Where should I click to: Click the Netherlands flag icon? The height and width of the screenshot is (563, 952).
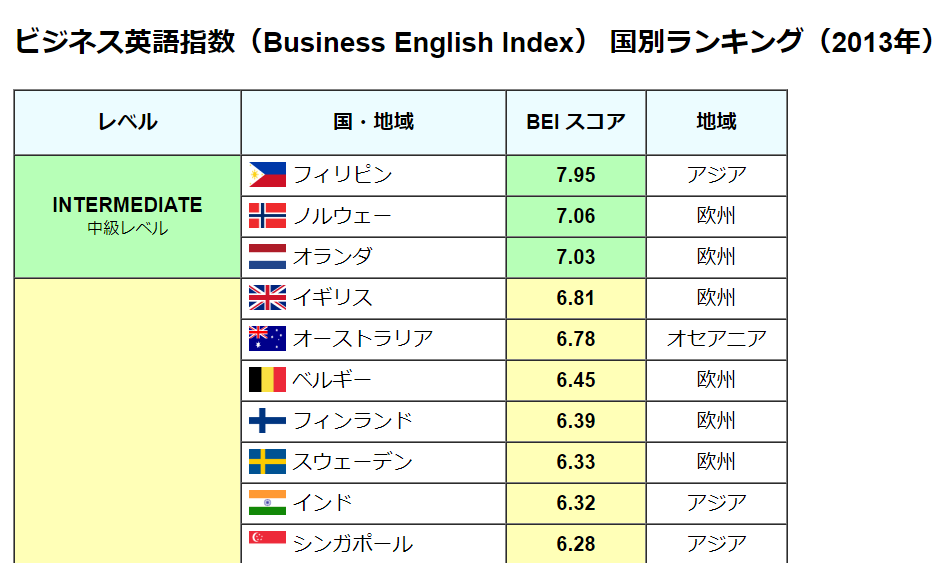(267, 257)
